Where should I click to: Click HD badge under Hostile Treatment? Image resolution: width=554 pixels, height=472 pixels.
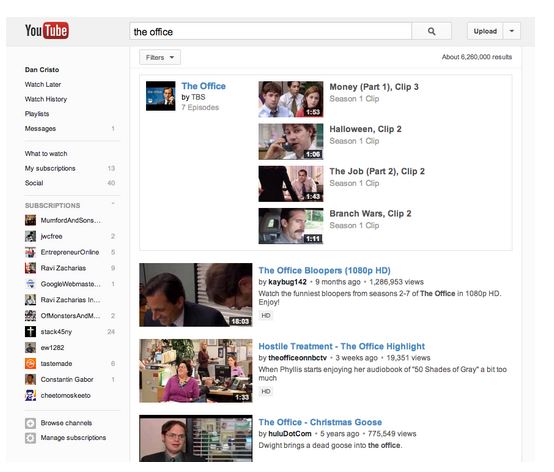[x=266, y=391]
